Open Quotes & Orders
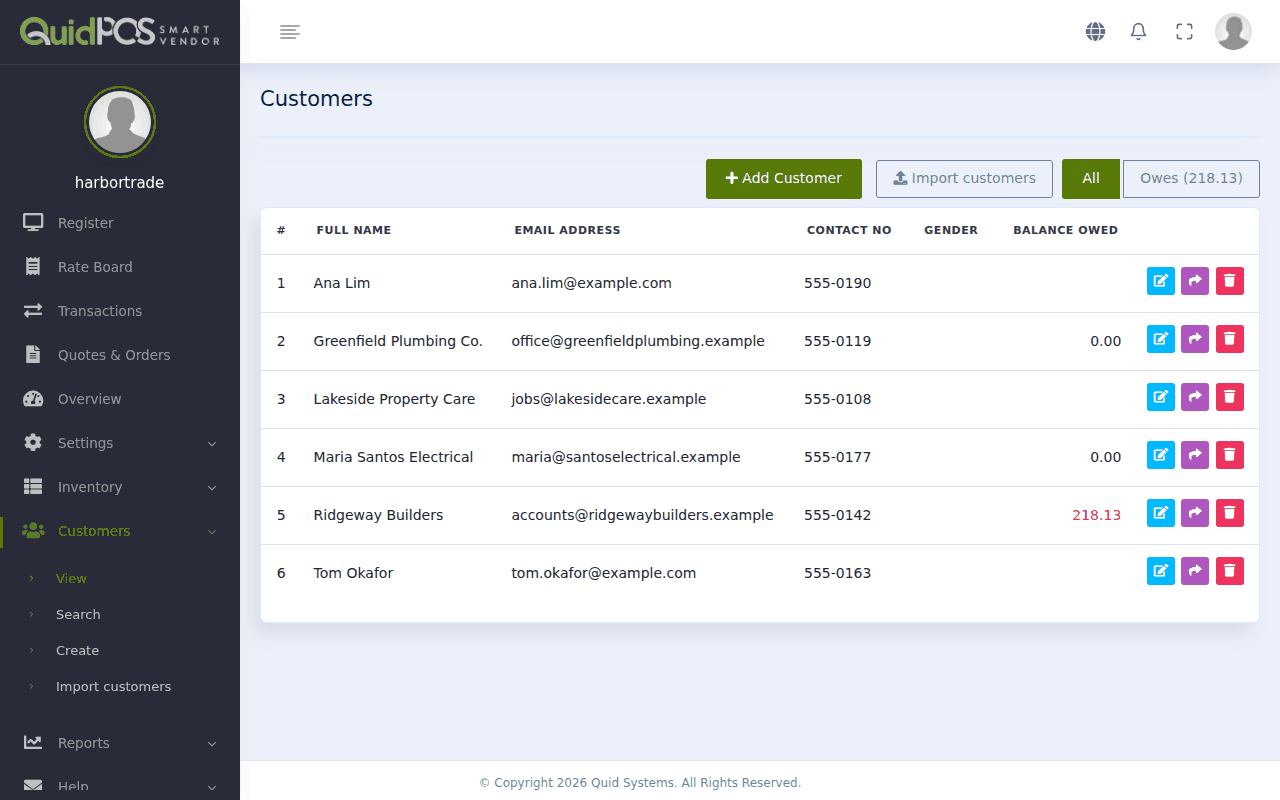 click(x=120, y=355)
